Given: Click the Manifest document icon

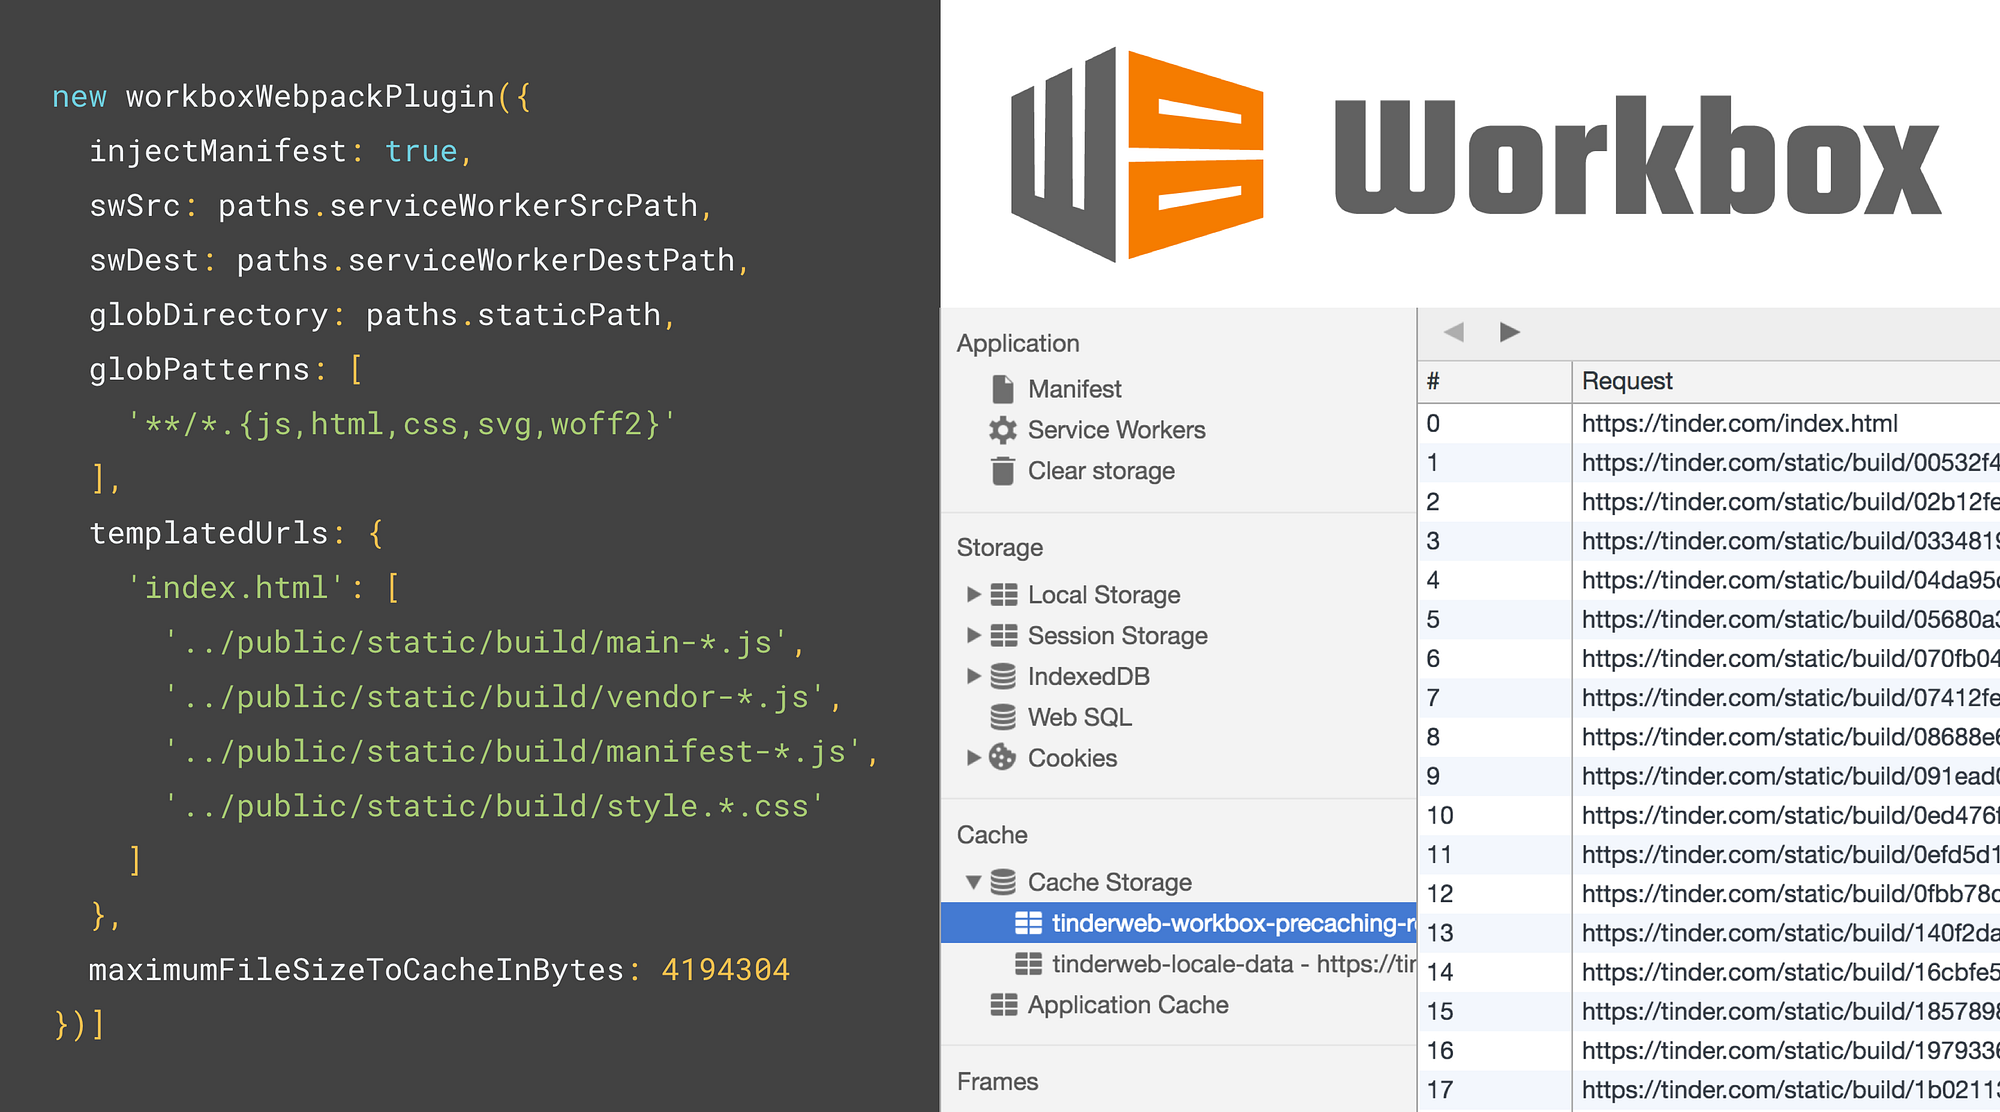Looking at the screenshot, I should (x=1003, y=389).
